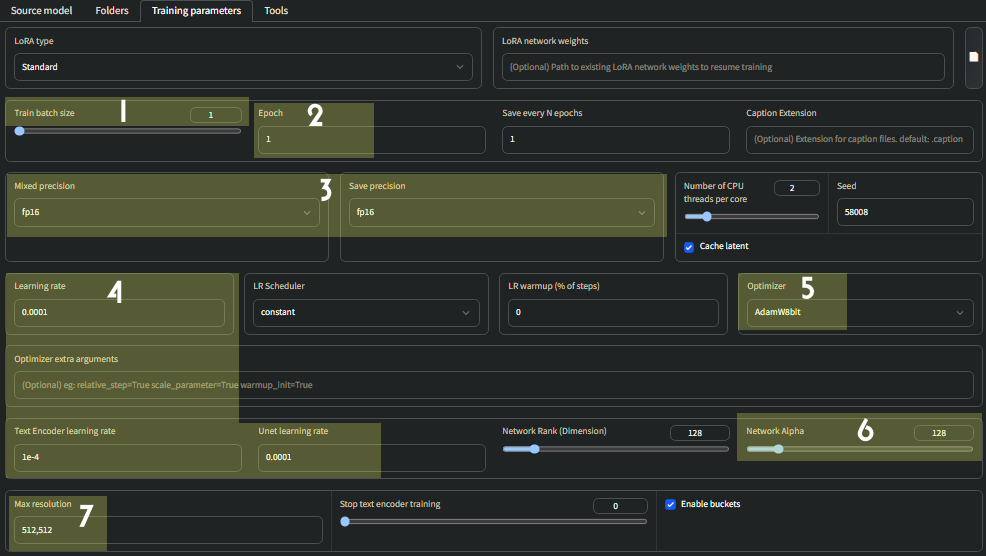986x556 pixels.
Task: Focus the Optimizer extra arguments field
Action: [x=494, y=385]
